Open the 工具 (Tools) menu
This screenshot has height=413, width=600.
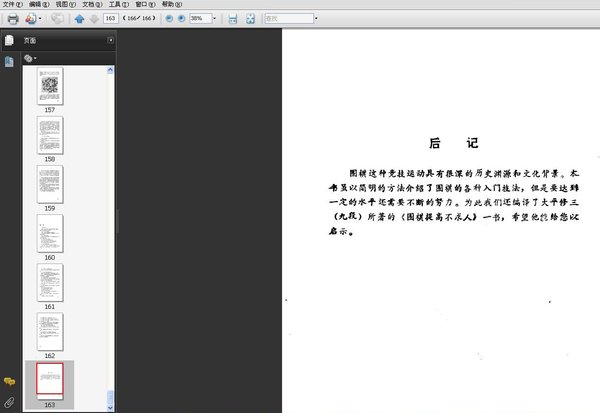[119, 4]
